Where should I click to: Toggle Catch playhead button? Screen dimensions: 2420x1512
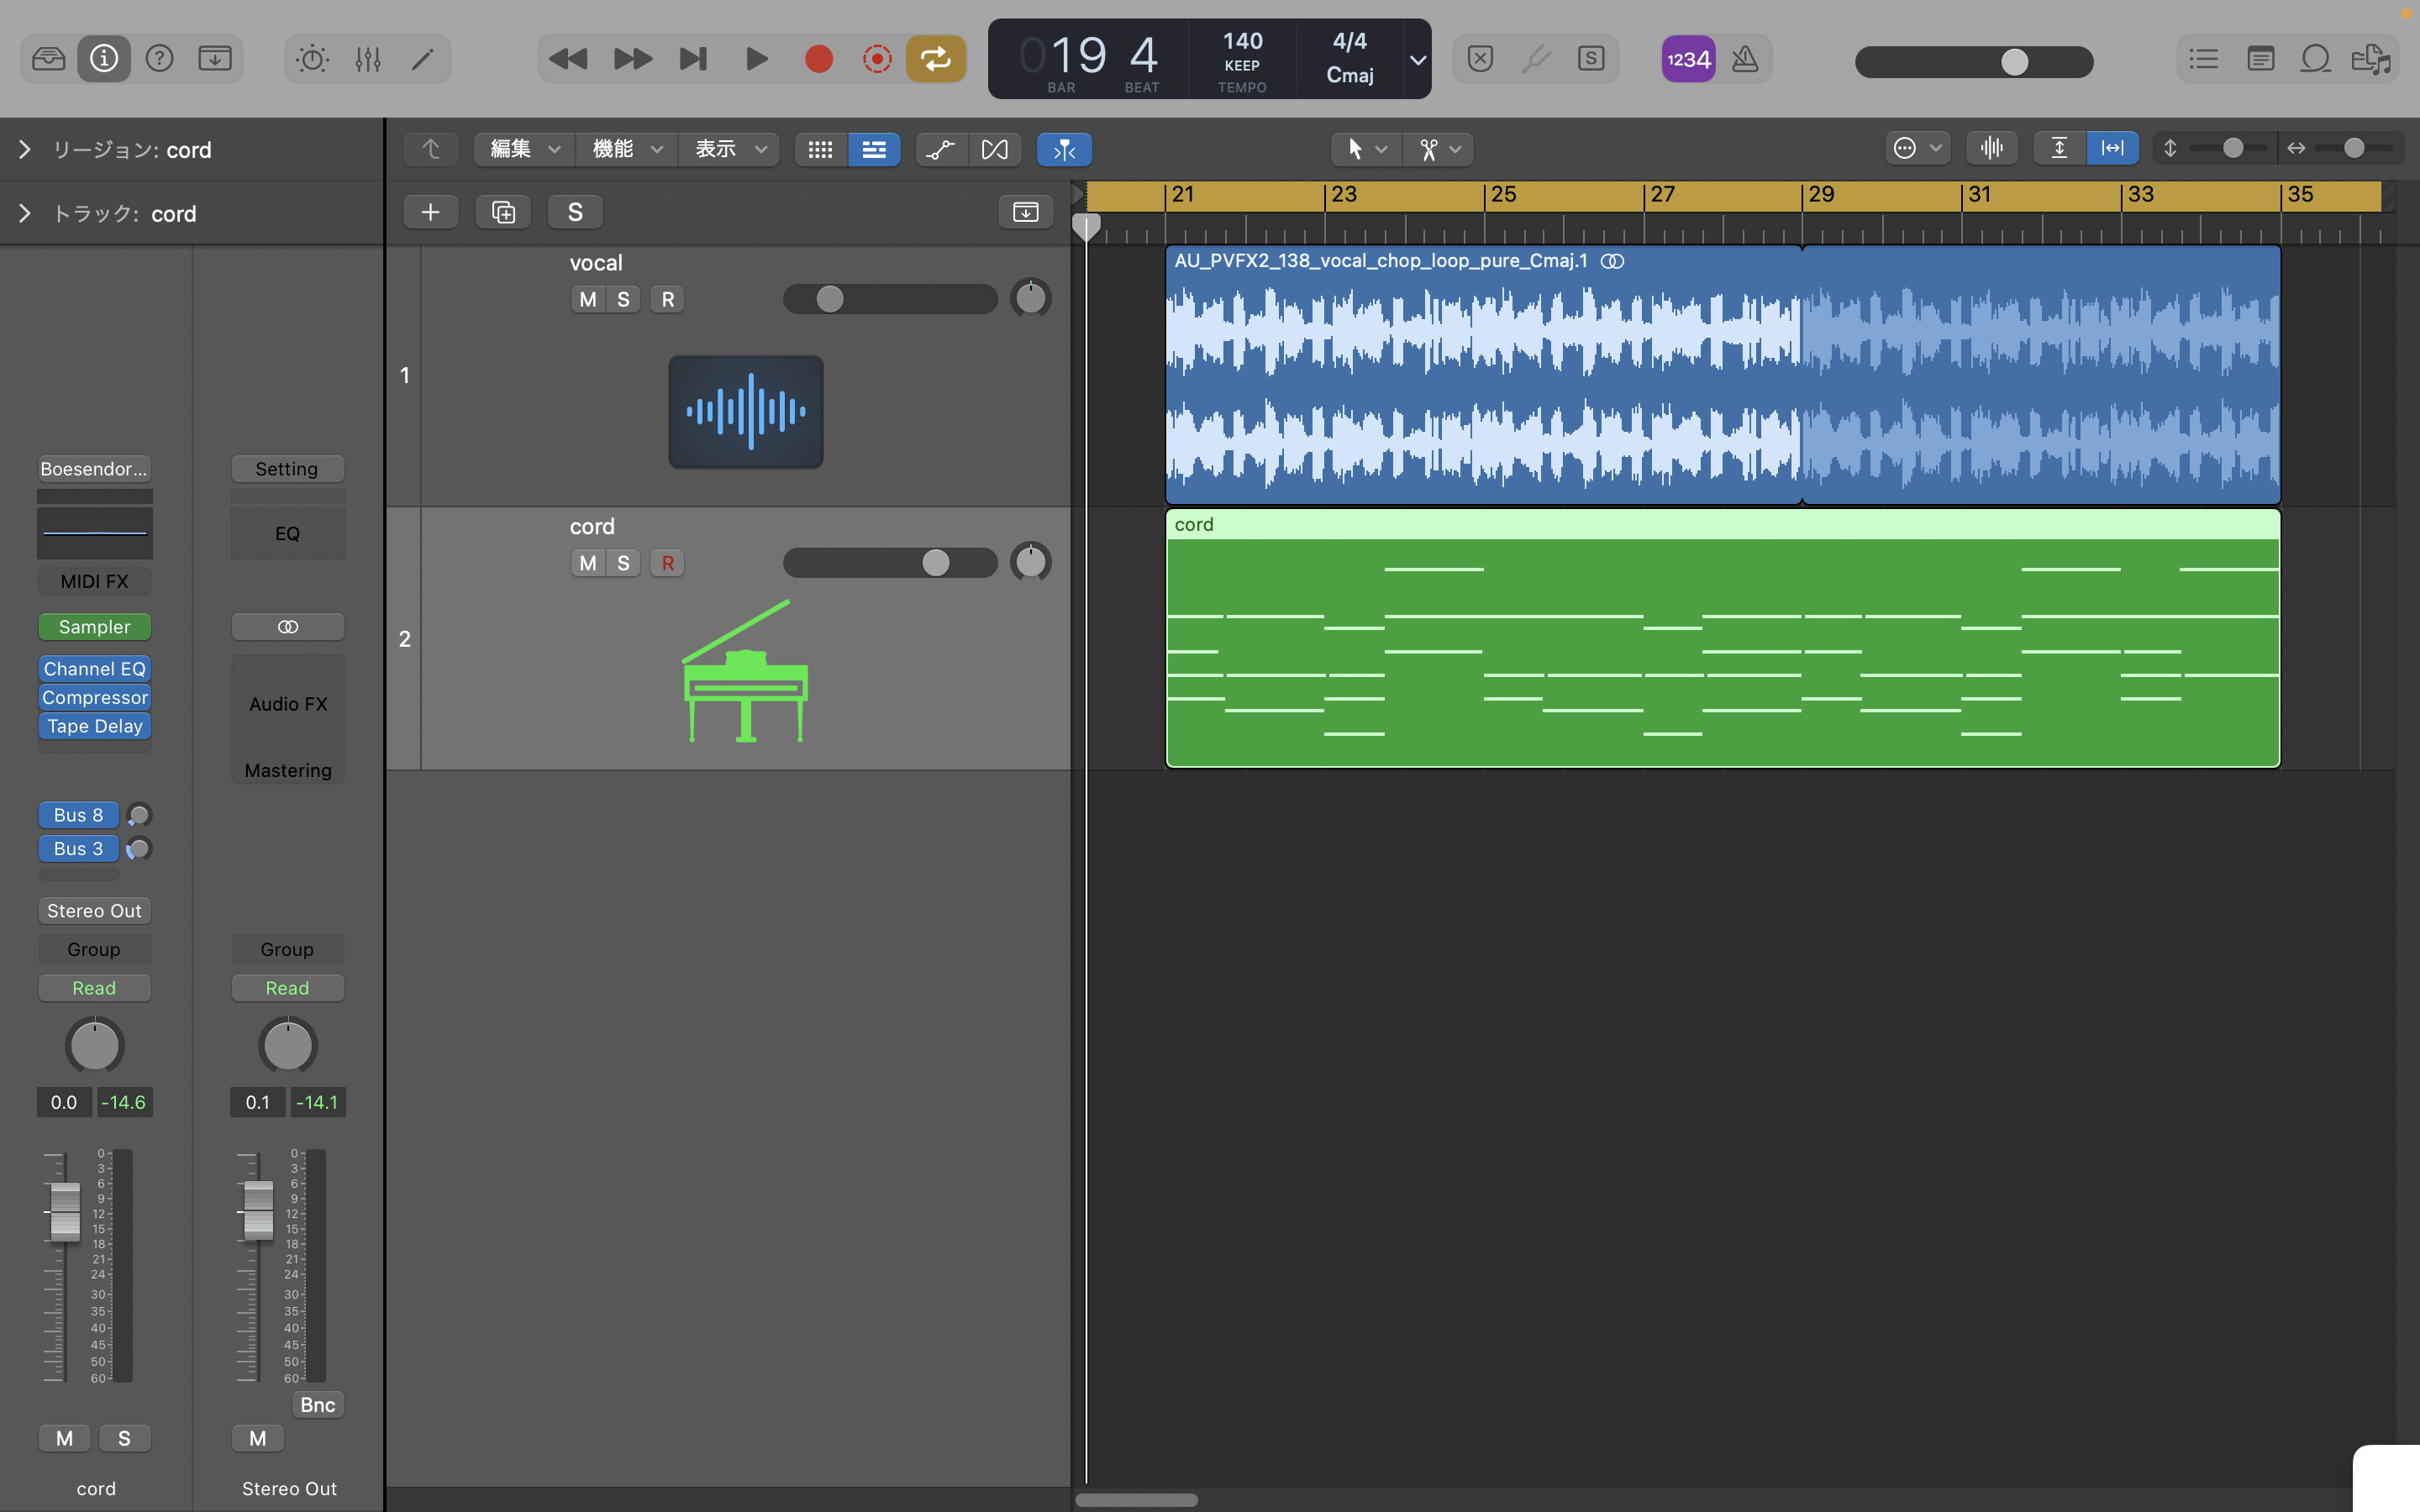(x=1065, y=149)
